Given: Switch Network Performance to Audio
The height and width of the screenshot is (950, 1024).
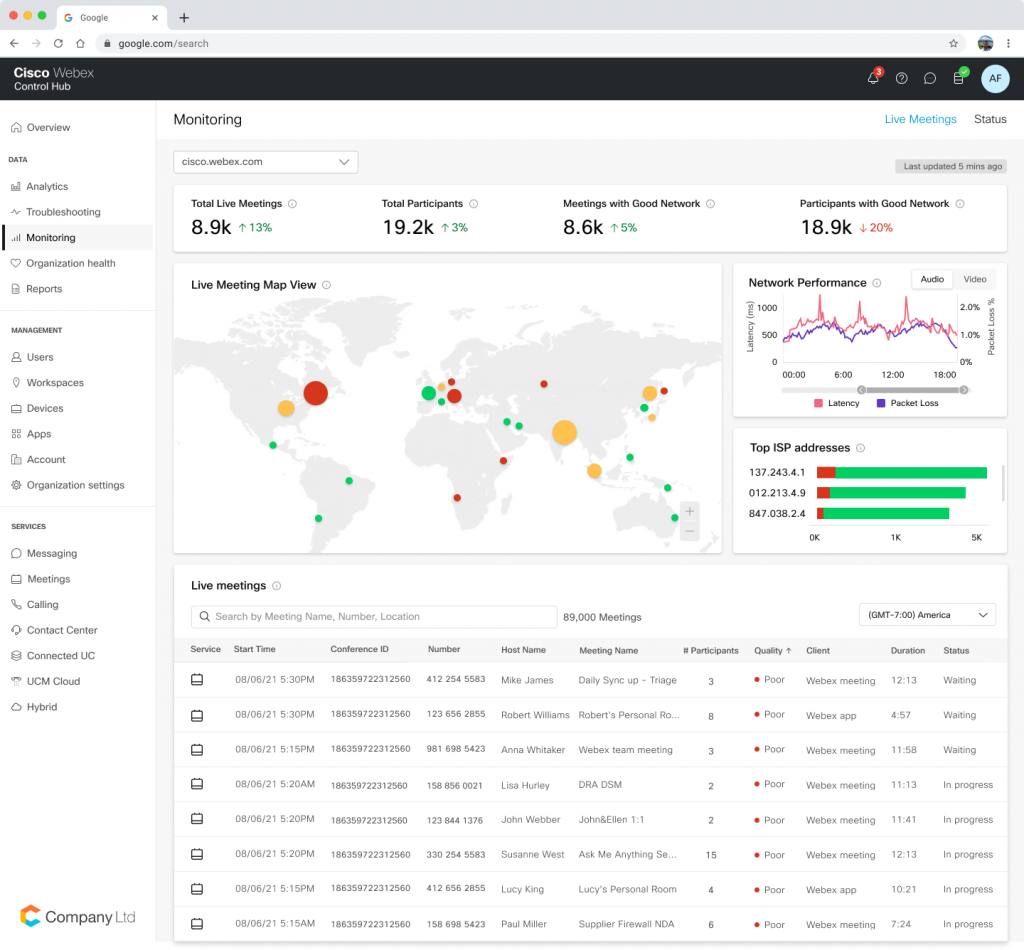Looking at the screenshot, I should 931,279.
